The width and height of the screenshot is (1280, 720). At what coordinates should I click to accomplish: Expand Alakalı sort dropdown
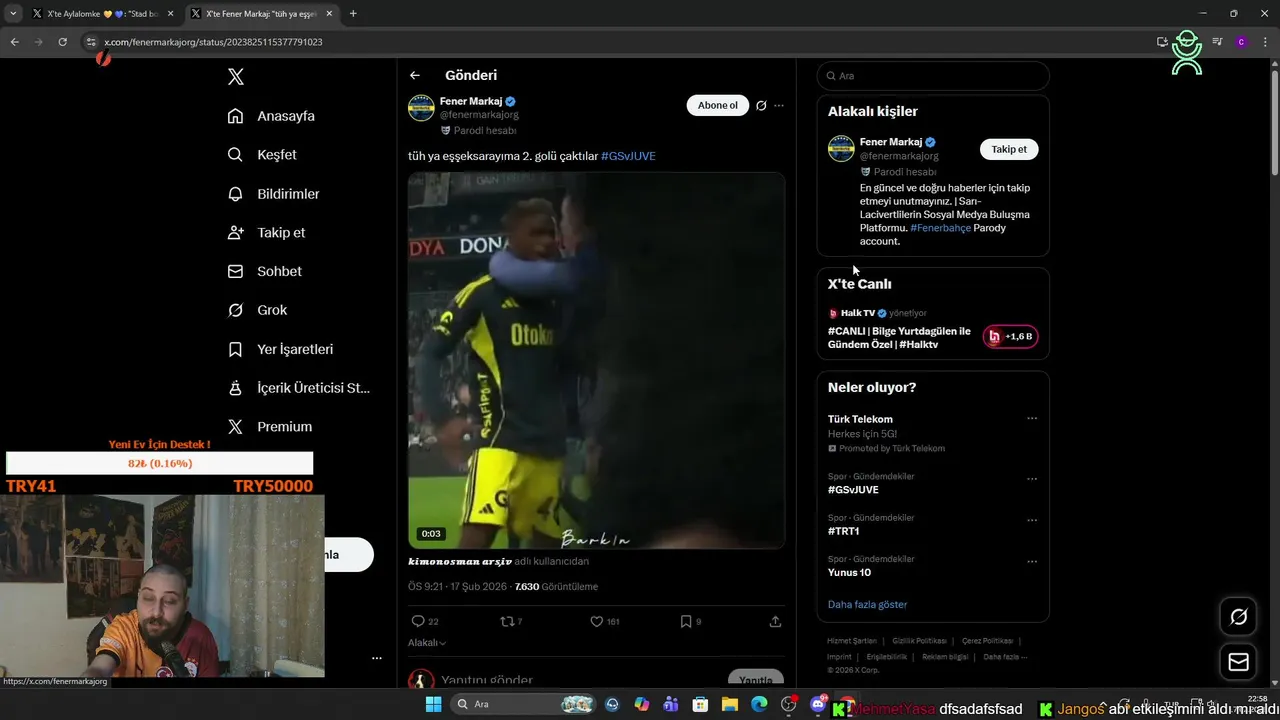click(x=427, y=643)
